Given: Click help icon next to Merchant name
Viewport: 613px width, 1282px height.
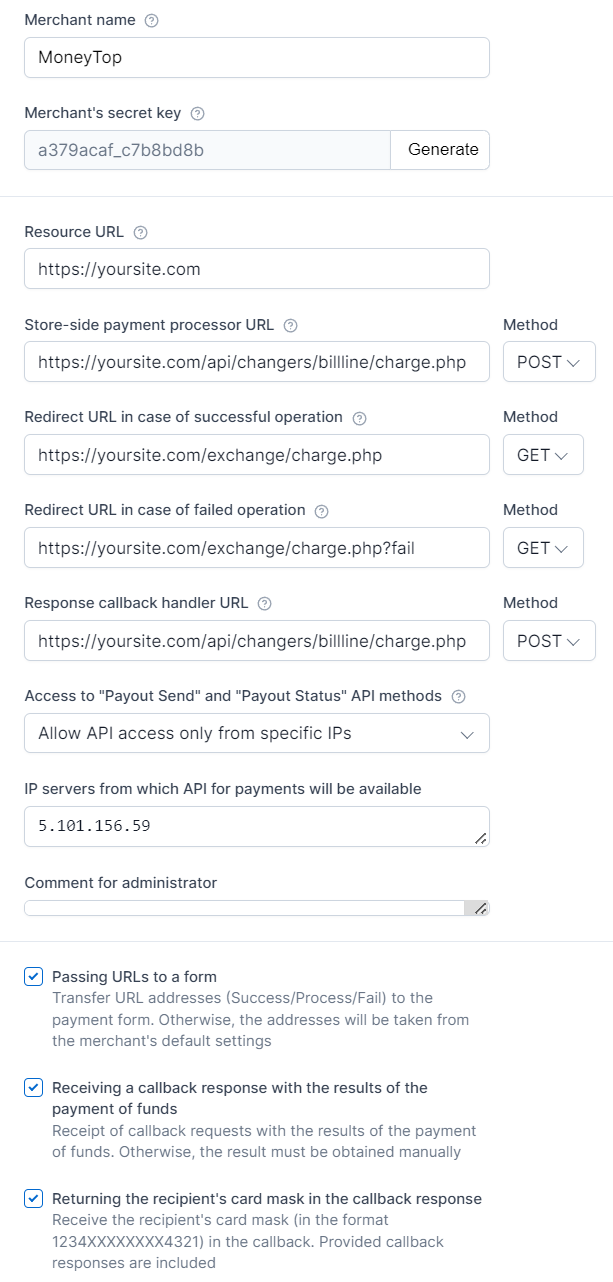Looking at the screenshot, I should (x=152, y=21).
